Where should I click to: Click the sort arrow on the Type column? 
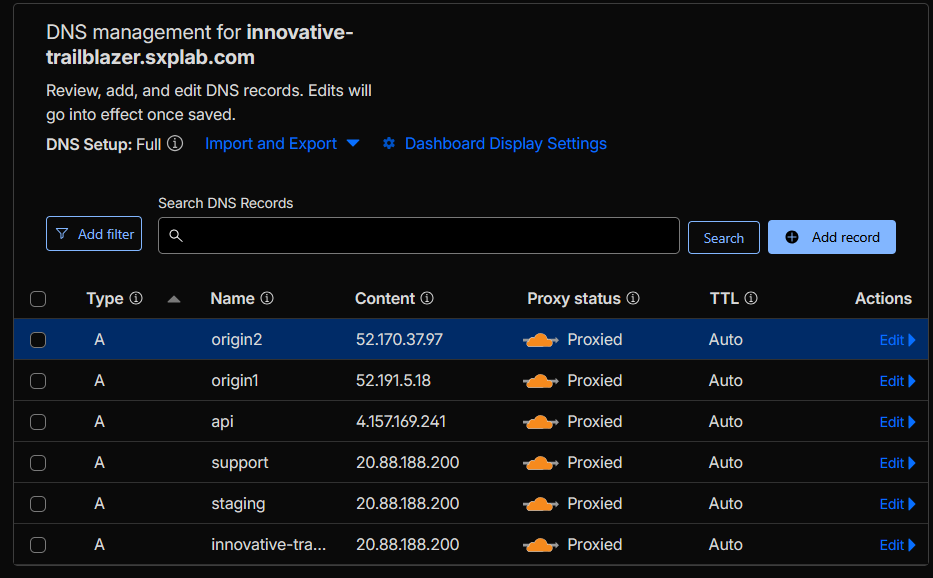172,299
